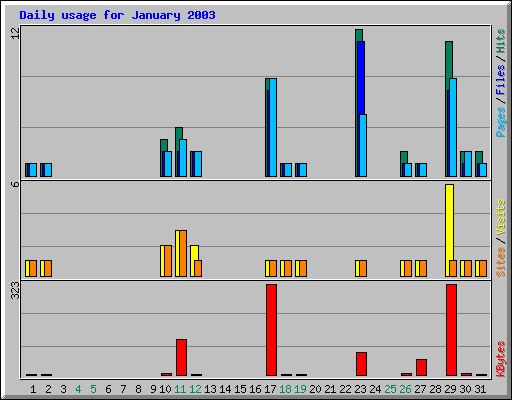Click the x-axis day label 7
Screen dimensions: 512x400
click(123, 389)
